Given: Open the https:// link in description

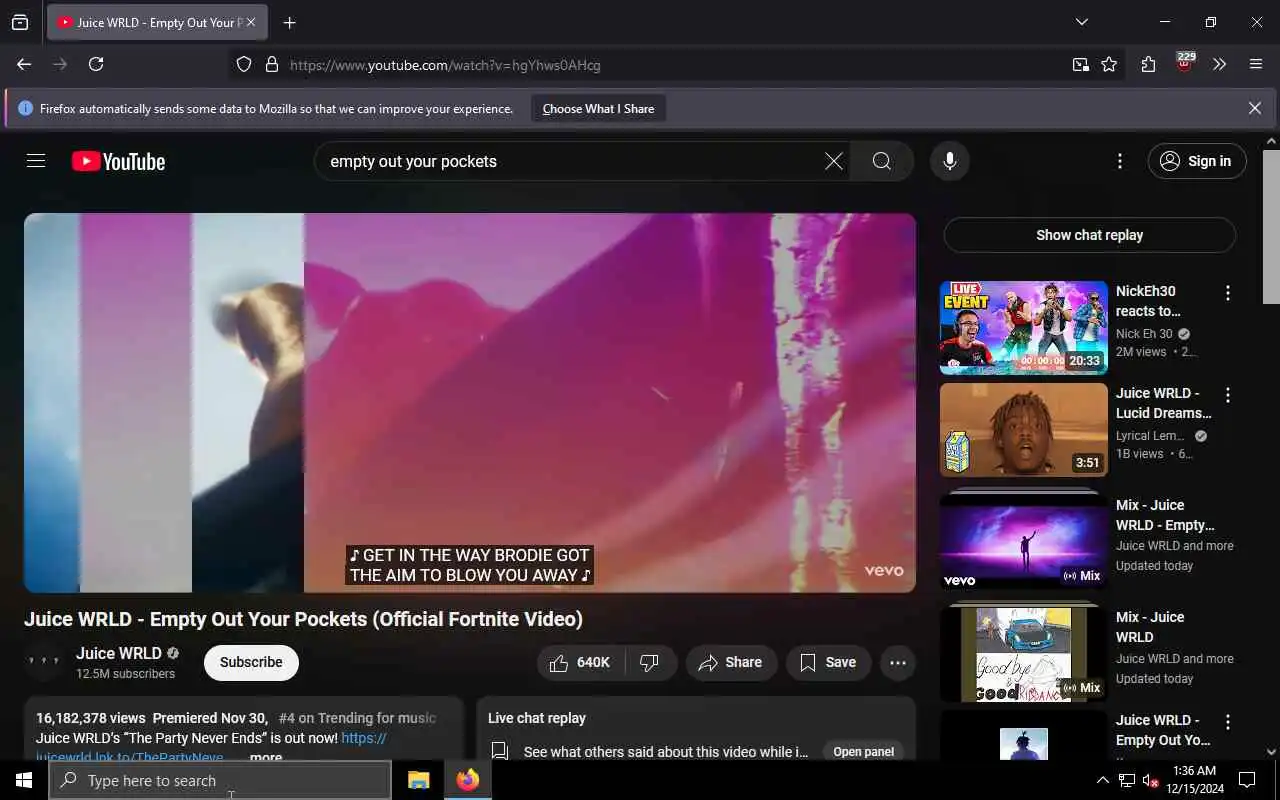Looking at the screenshot, I should 364,738.
